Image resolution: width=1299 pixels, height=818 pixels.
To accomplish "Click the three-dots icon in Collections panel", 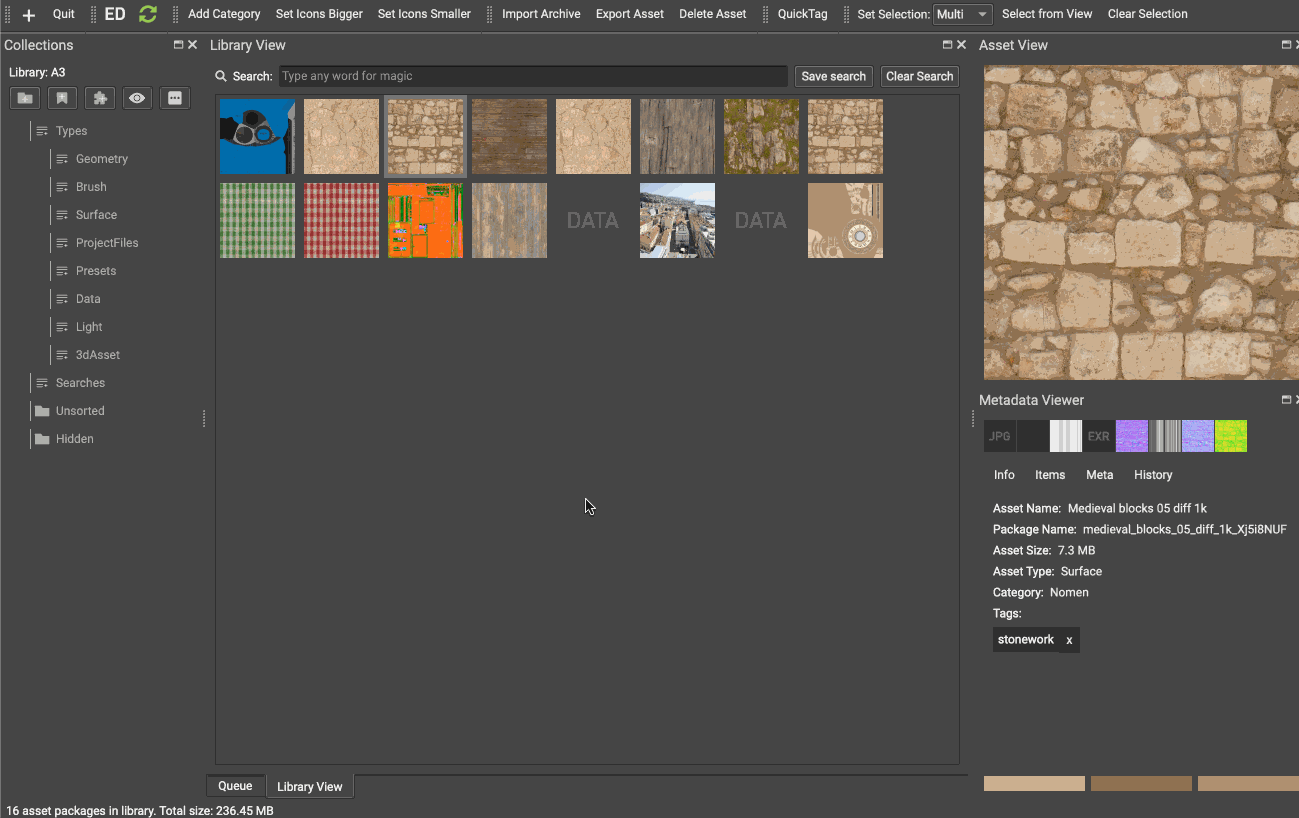I will [175, 98].
